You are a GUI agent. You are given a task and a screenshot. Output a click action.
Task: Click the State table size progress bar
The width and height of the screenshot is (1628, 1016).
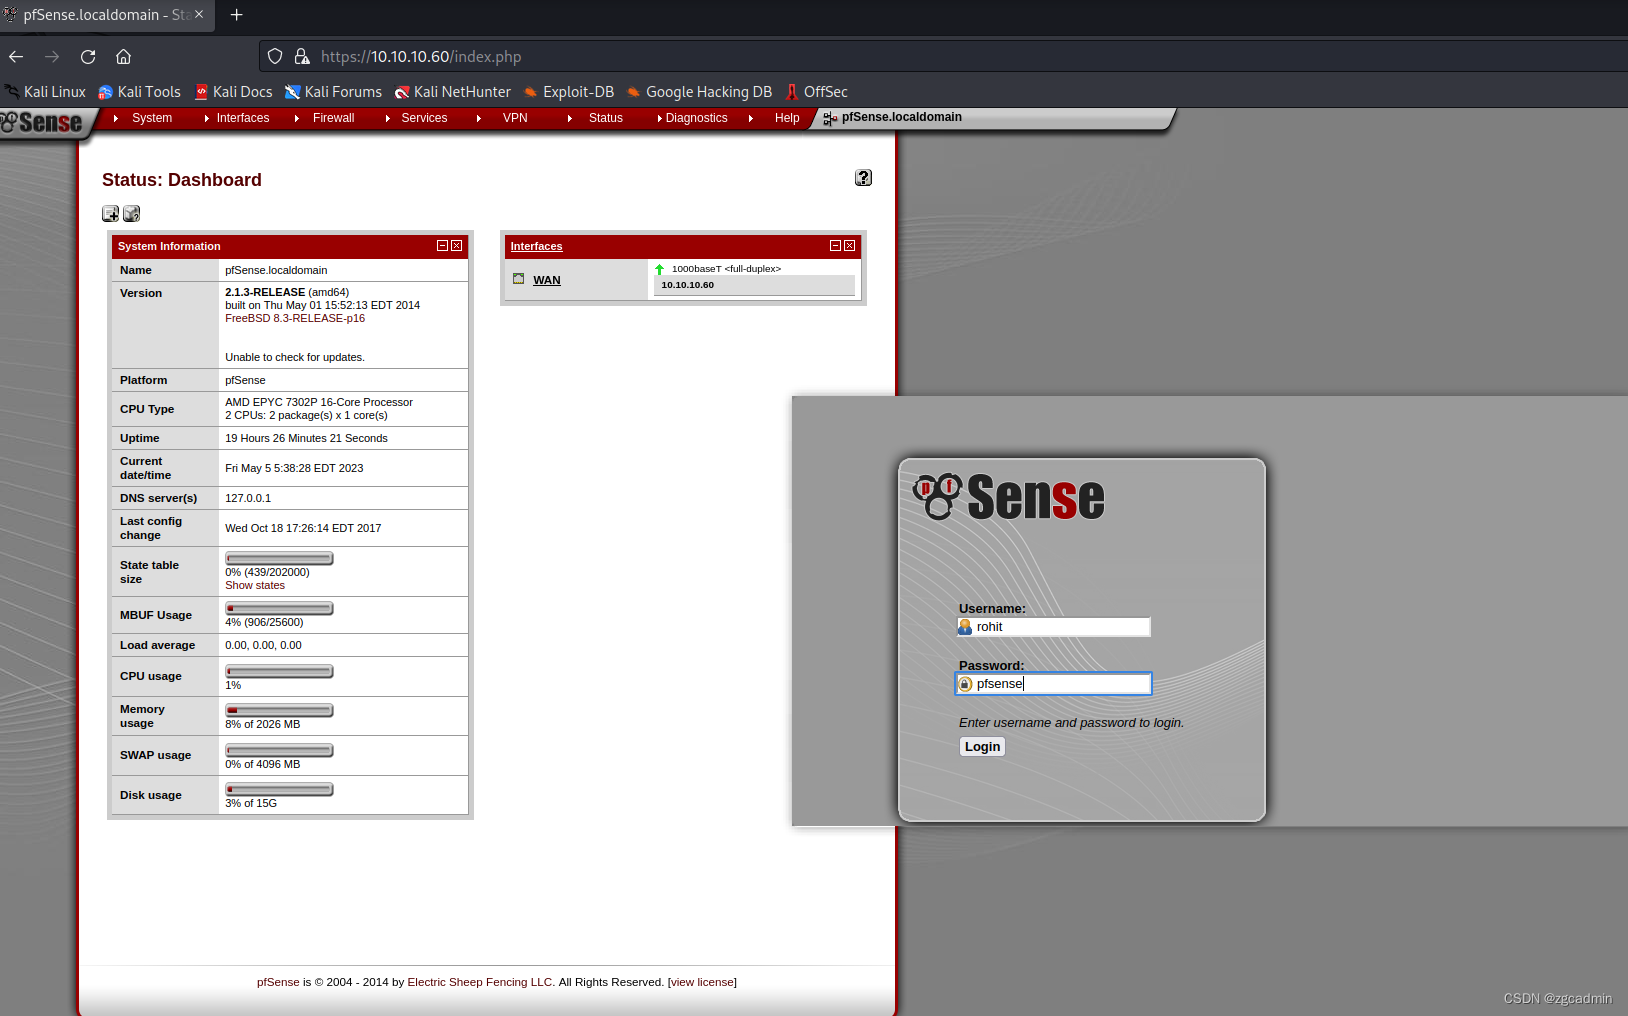coord(279,558)
